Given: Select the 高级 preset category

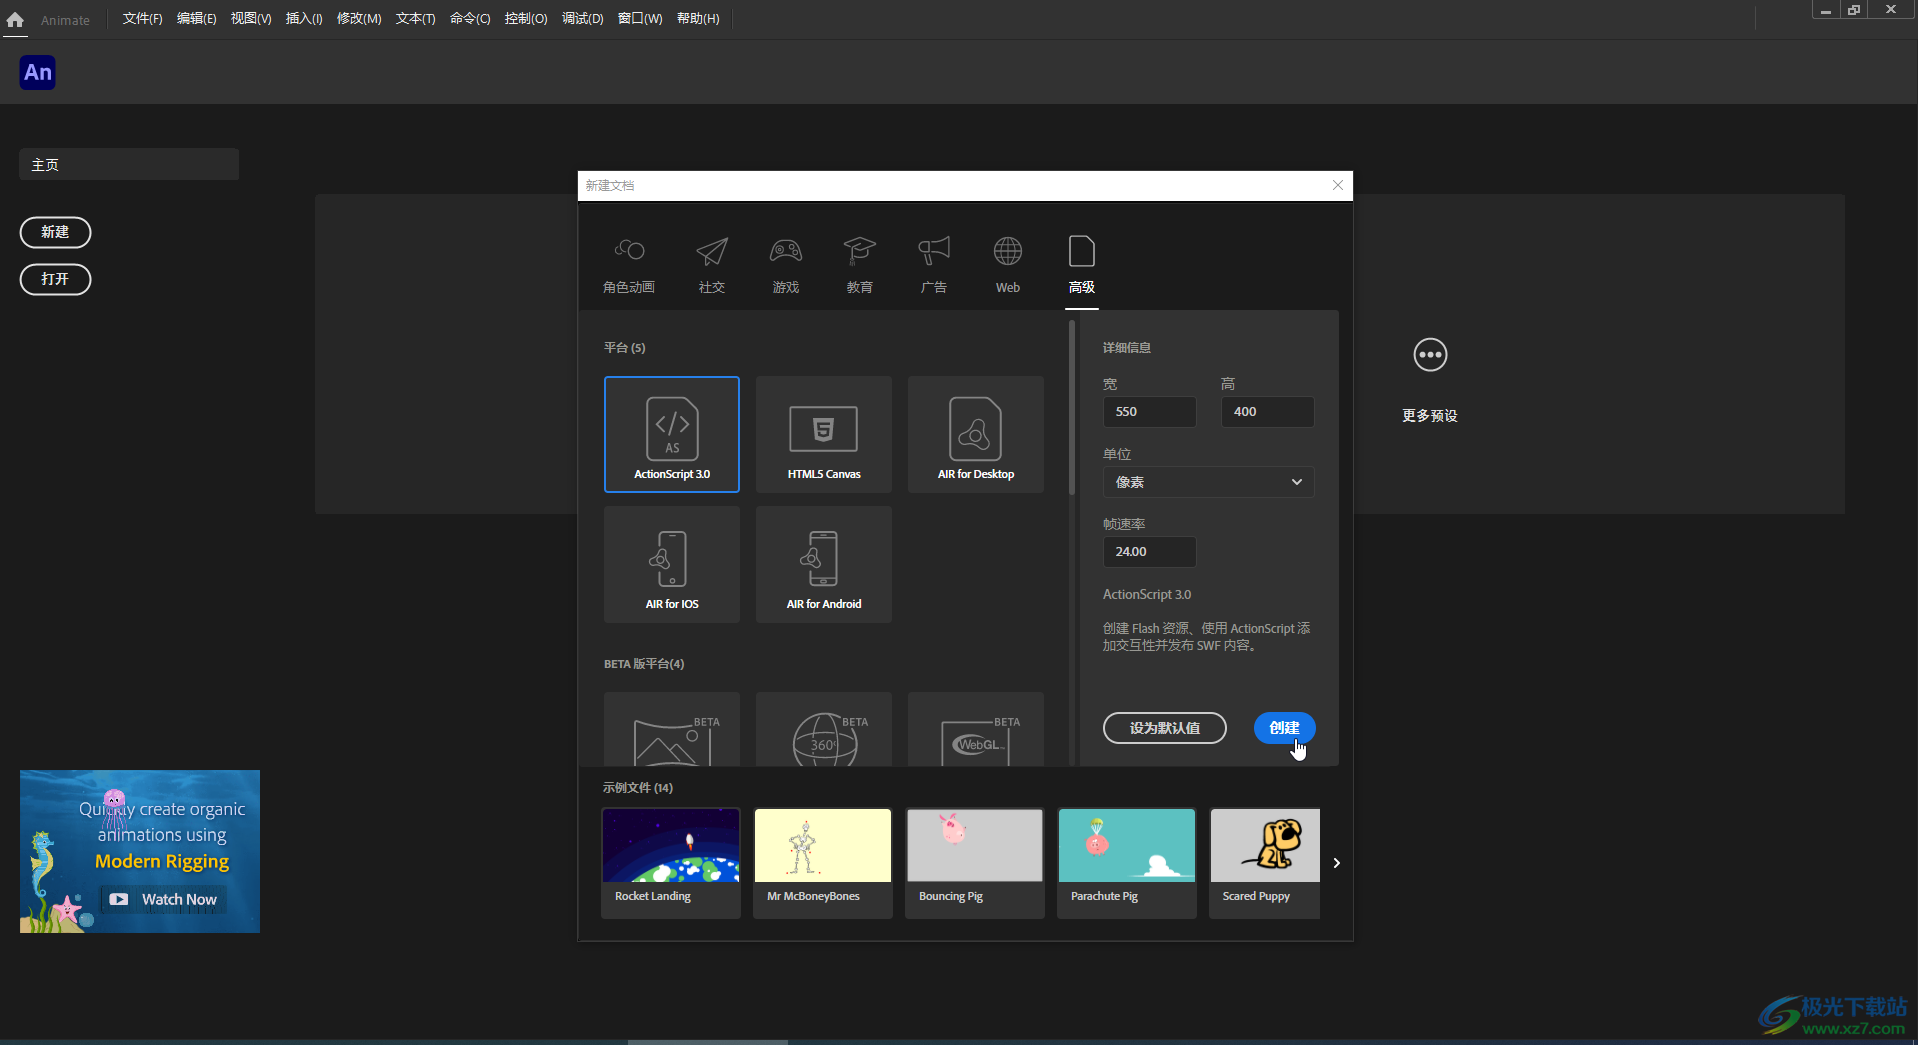Looking at the screenshot, I should (x=1082, y=265).
